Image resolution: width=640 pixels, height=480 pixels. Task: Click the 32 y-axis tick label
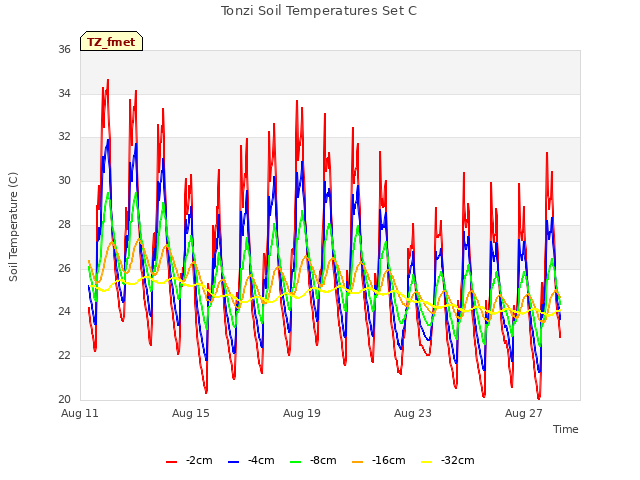click(64, 137)
